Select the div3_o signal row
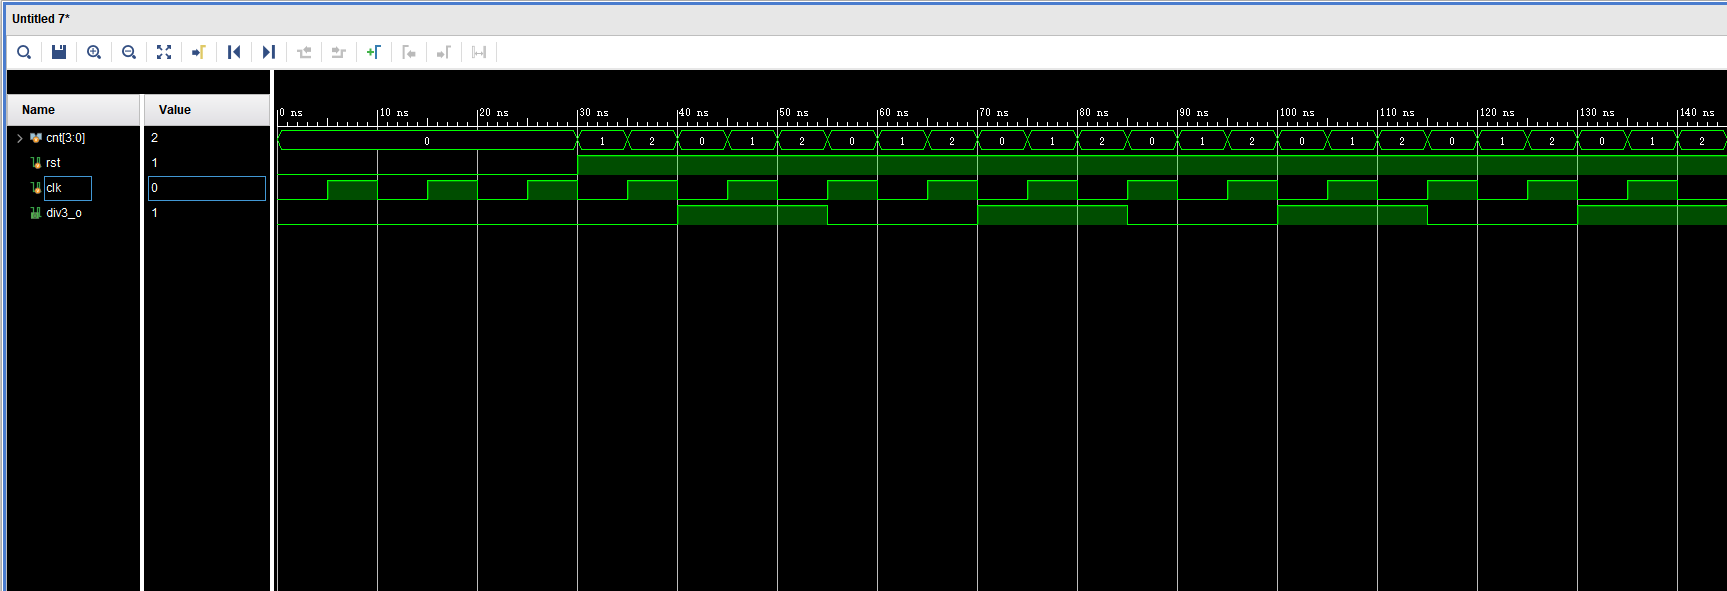Viewport: 1727px width, 591px height. [63, 213]
